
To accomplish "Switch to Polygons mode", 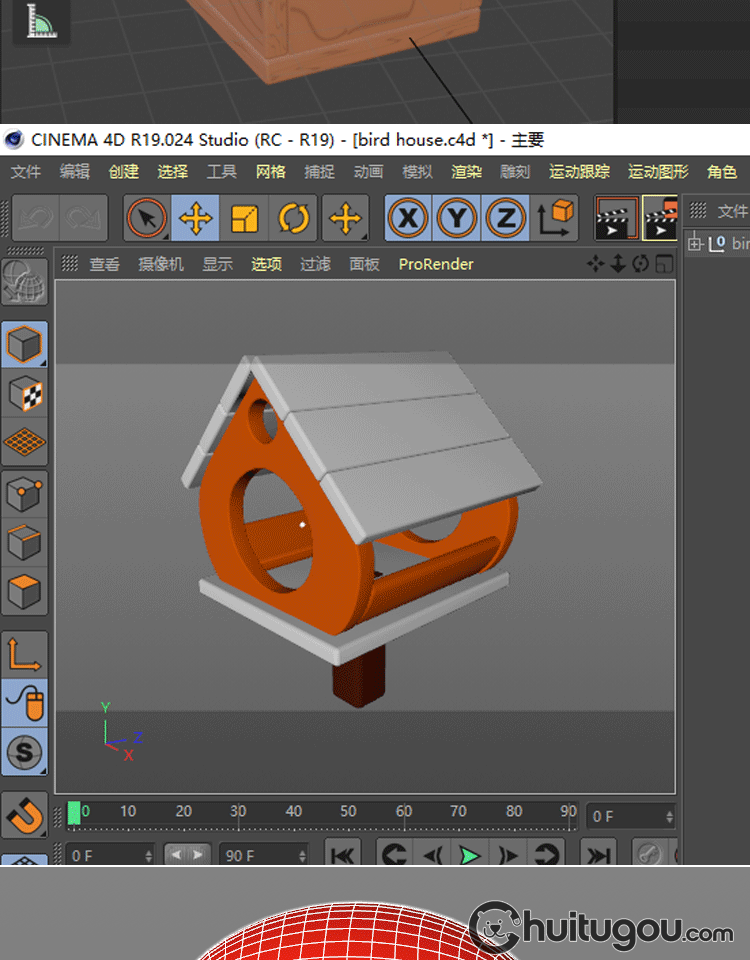I will click(x=24, y=591).
